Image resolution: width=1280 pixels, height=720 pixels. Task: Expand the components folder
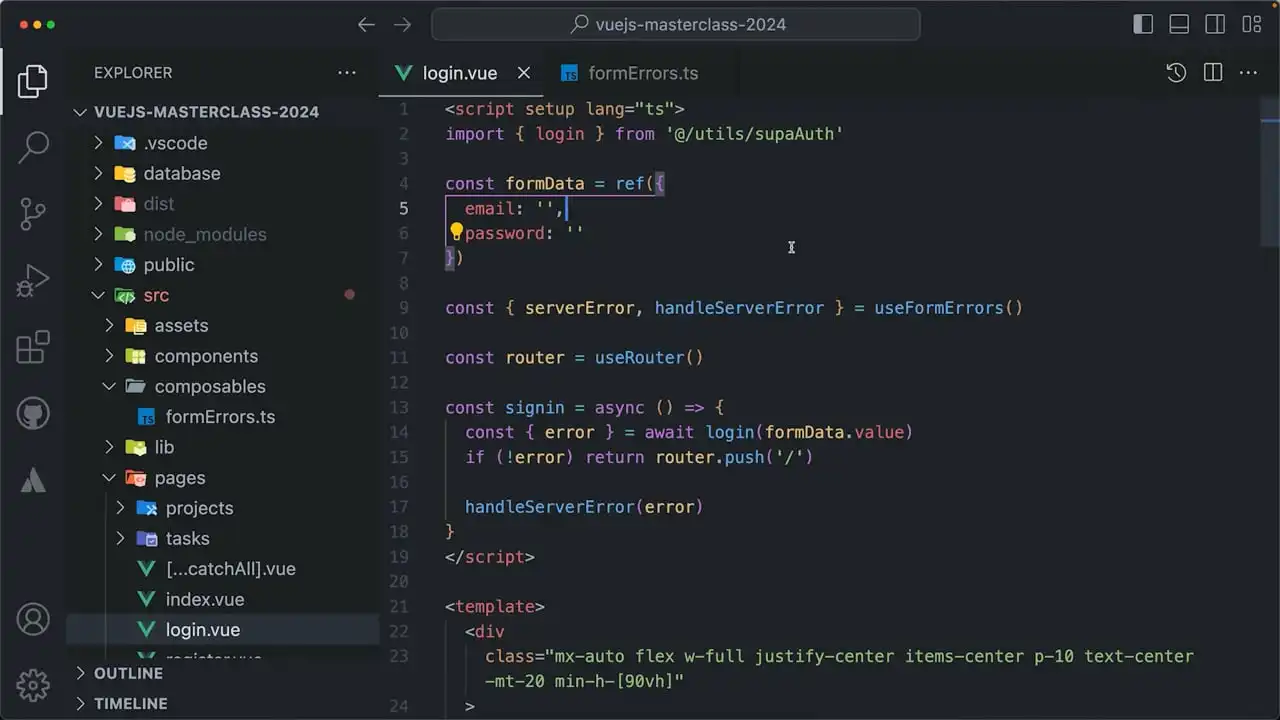109,356
